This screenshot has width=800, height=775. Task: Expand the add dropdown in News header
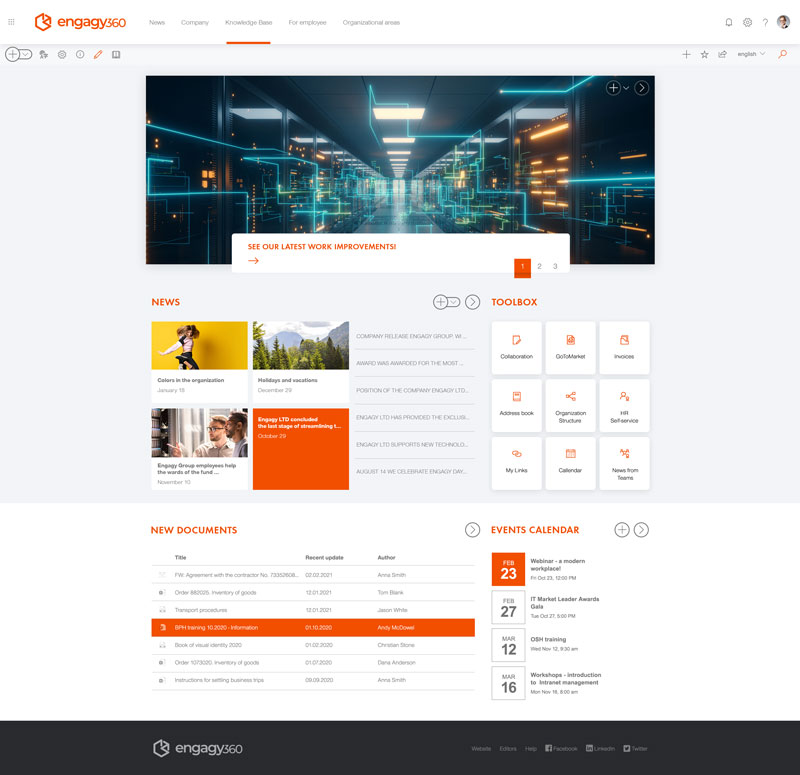(x=453, y=302)
